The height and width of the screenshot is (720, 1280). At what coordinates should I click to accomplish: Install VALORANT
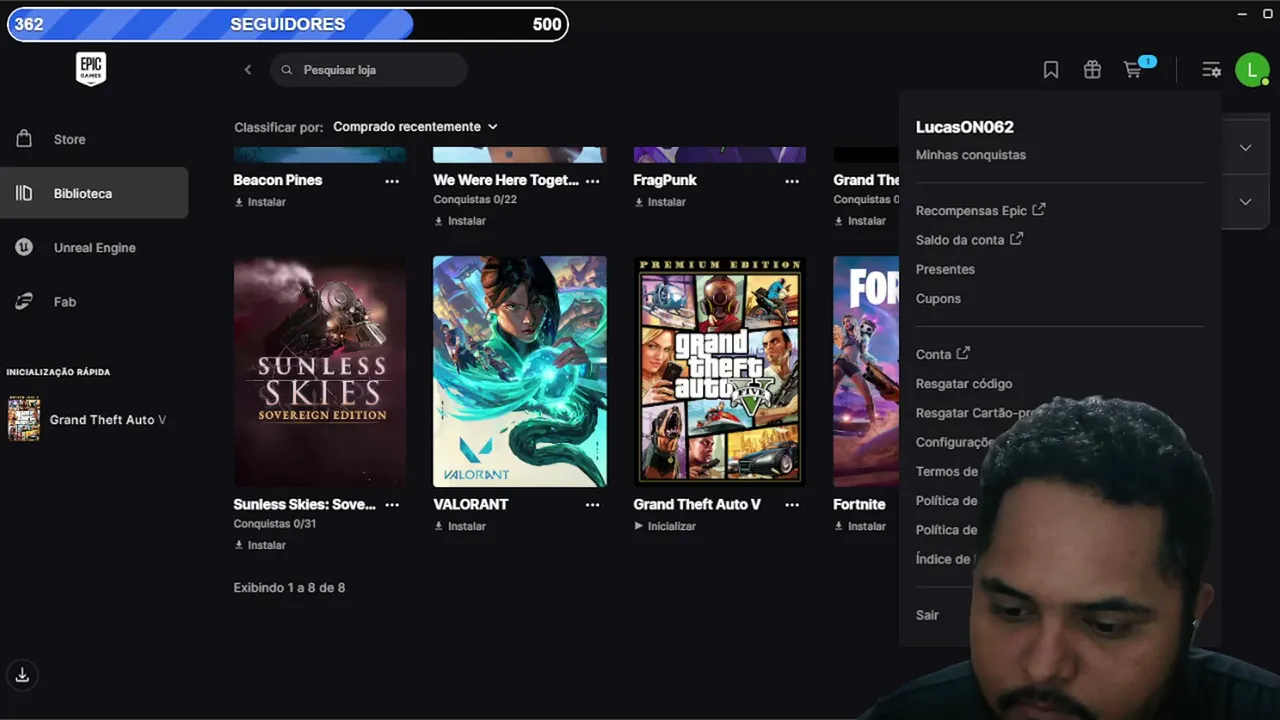click(460, 526)
